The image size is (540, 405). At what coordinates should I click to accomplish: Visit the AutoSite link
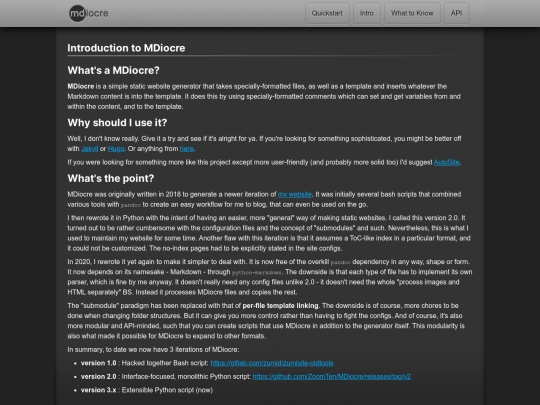(446, 162)
